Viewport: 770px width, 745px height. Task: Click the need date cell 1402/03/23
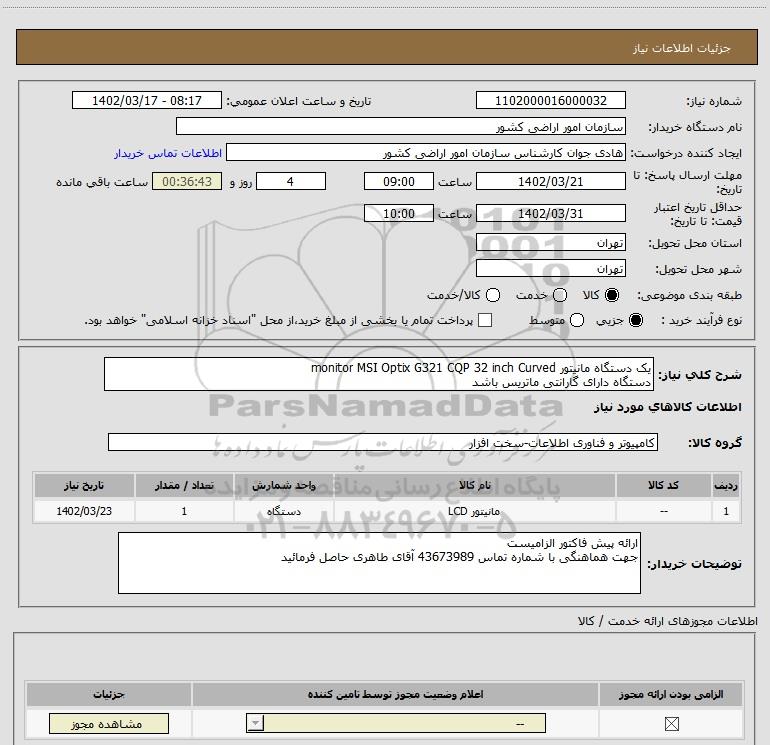coord(84,511)
